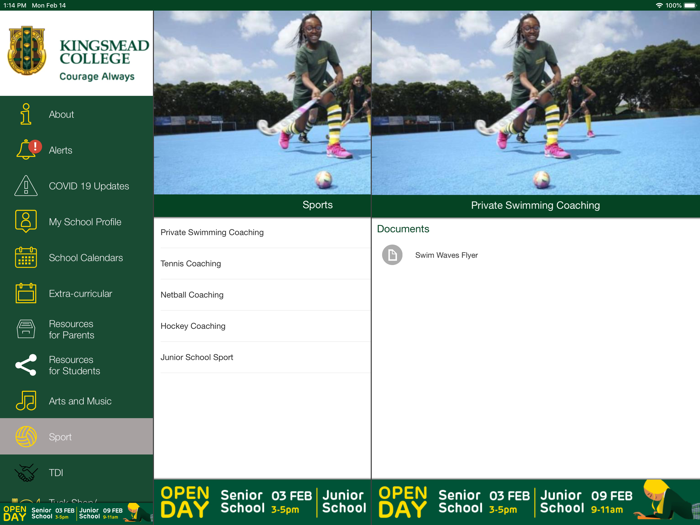The image size is (700, 525).
Task: Tap the Sport volleyball icon
Action: click(x=26, y=437)
